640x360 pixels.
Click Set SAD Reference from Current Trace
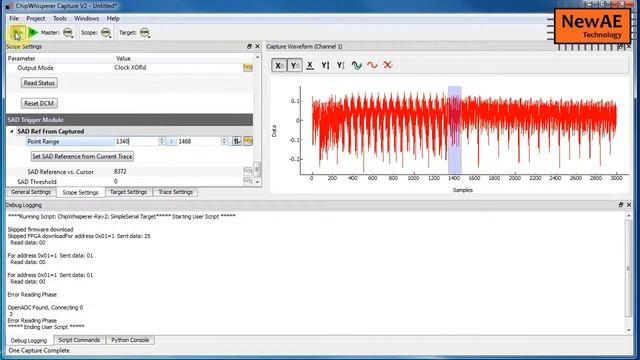(82, 156)
